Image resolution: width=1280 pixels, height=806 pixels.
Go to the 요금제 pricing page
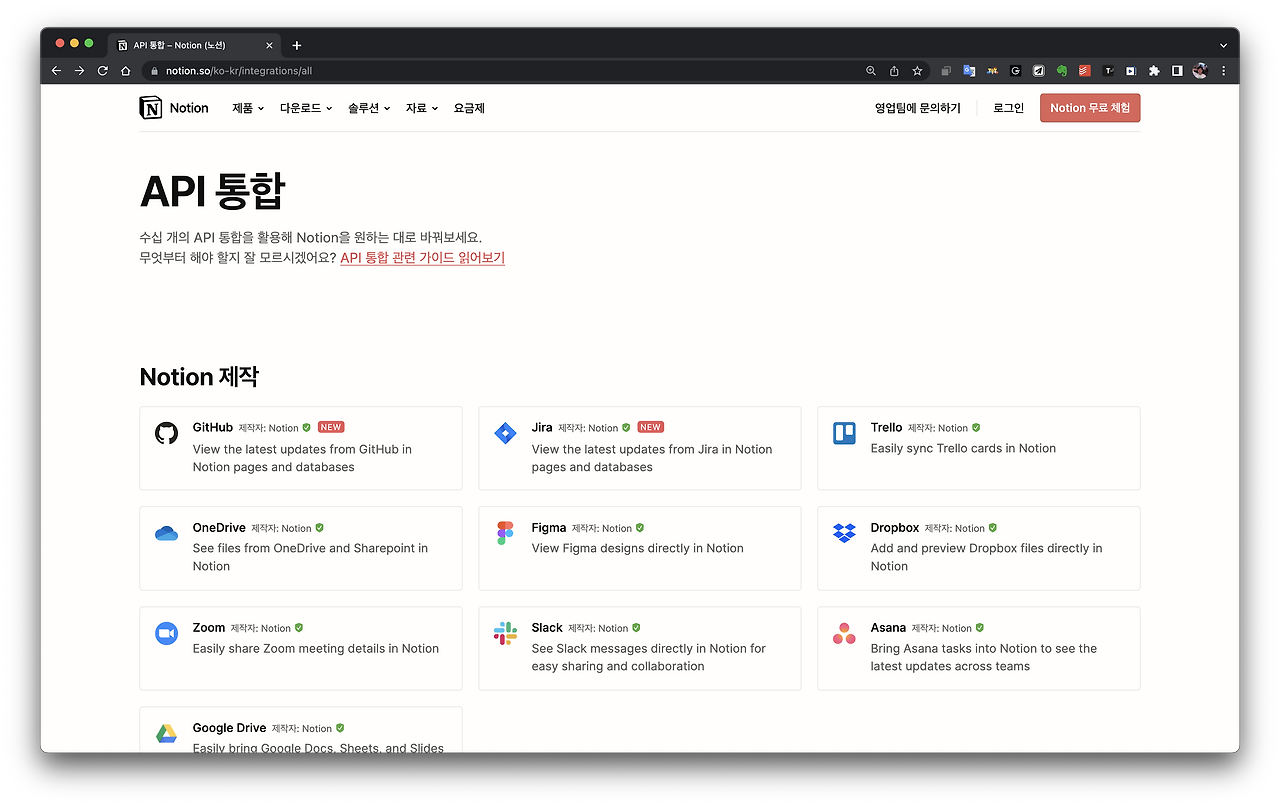469,108
